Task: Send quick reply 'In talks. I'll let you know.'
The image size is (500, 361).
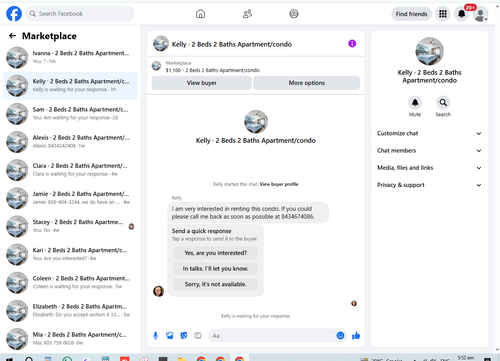Action: (216, 269)
